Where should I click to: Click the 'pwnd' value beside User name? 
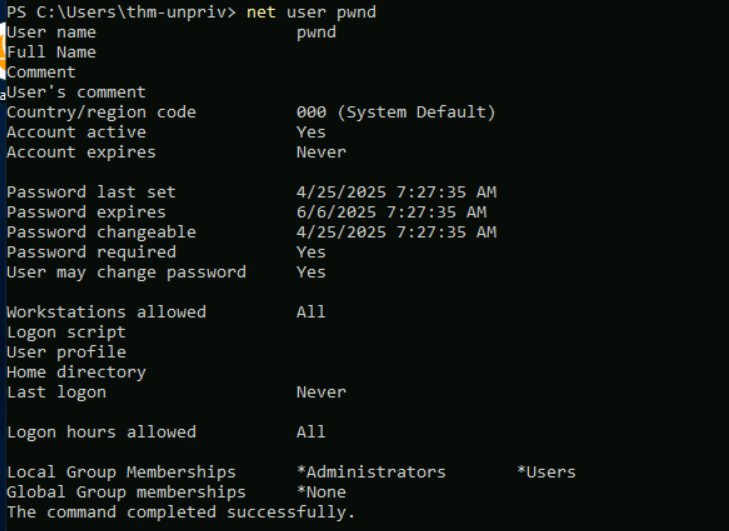pyautogui.click(x=316, y=33)
